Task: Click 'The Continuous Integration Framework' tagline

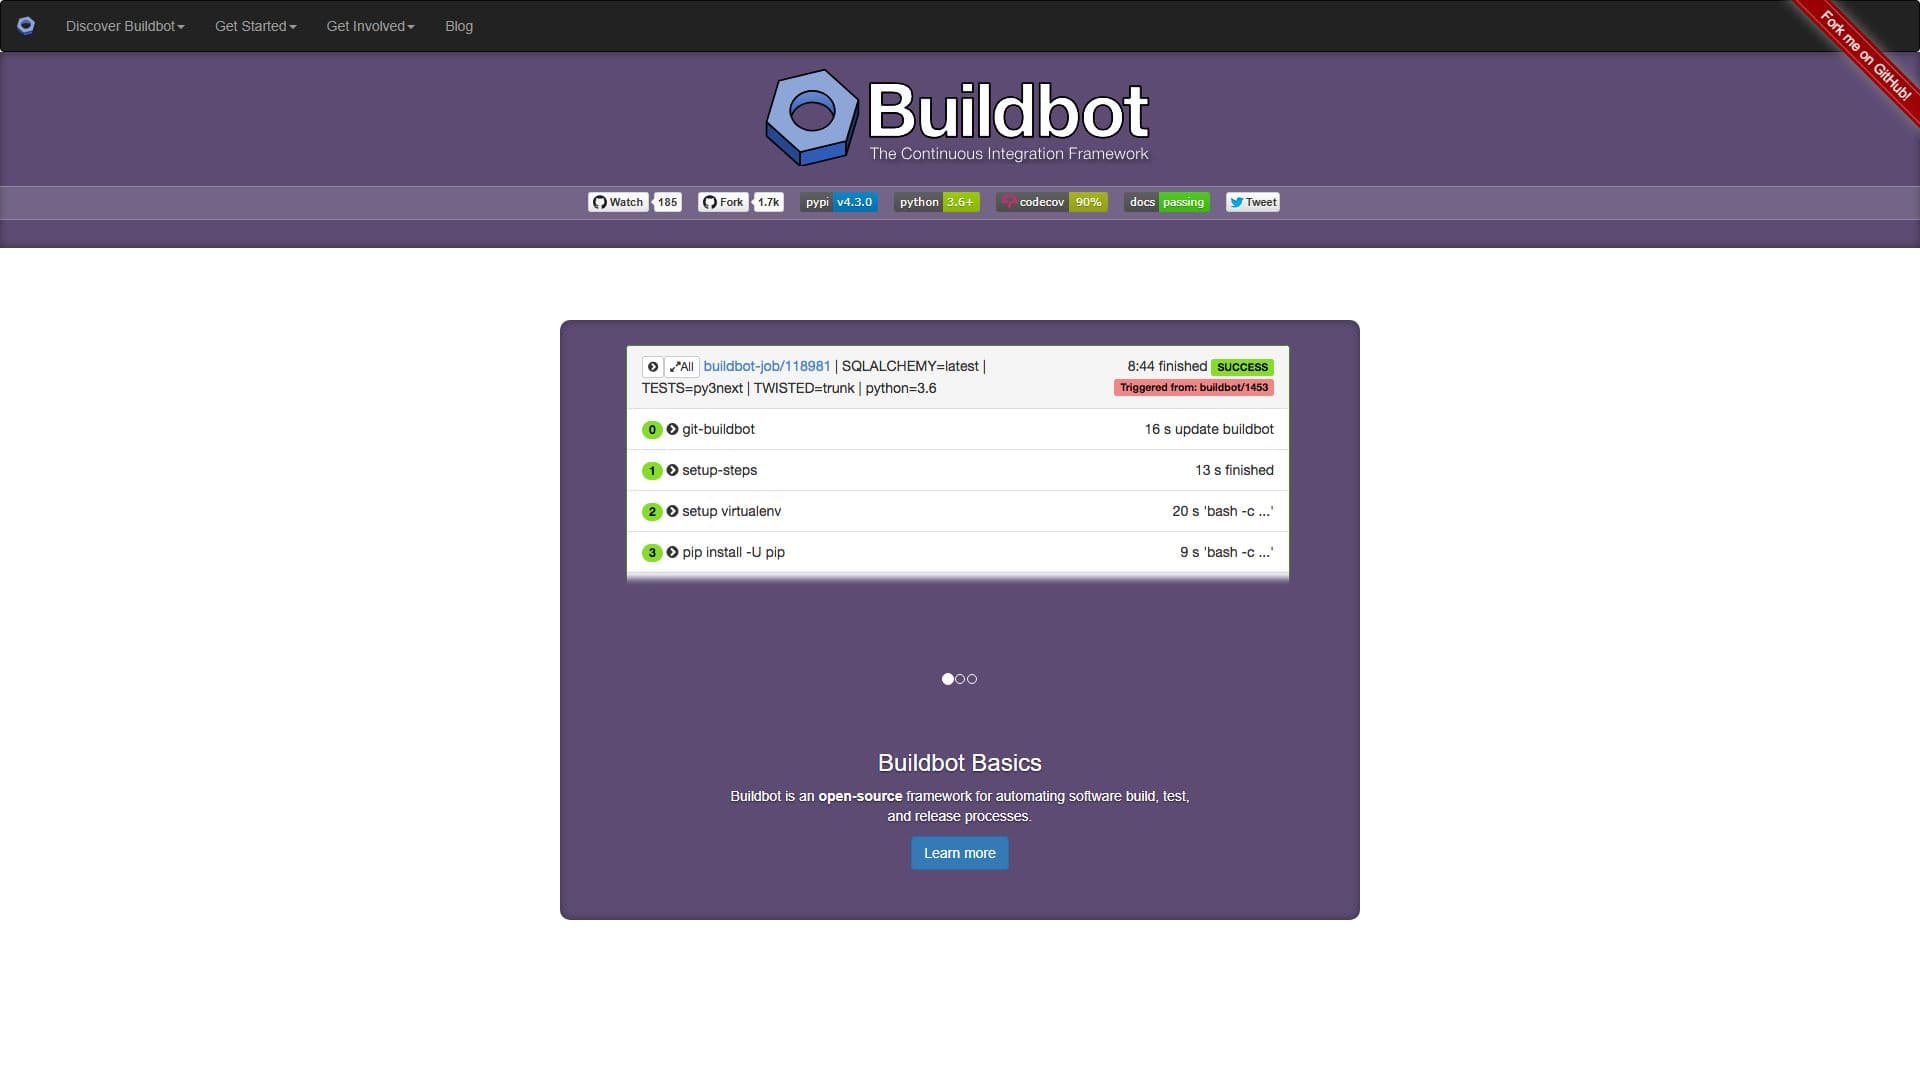Action: point(1009,154)
